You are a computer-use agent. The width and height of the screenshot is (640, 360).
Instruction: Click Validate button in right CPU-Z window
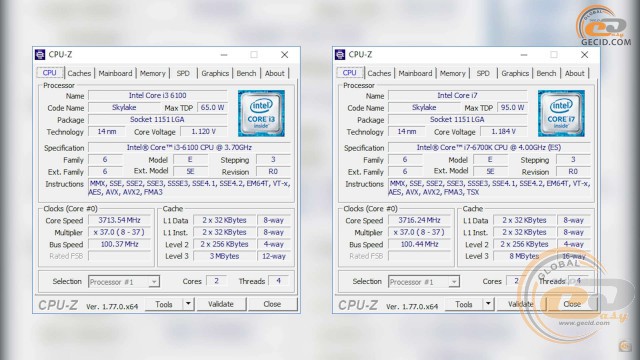[521, 304]
